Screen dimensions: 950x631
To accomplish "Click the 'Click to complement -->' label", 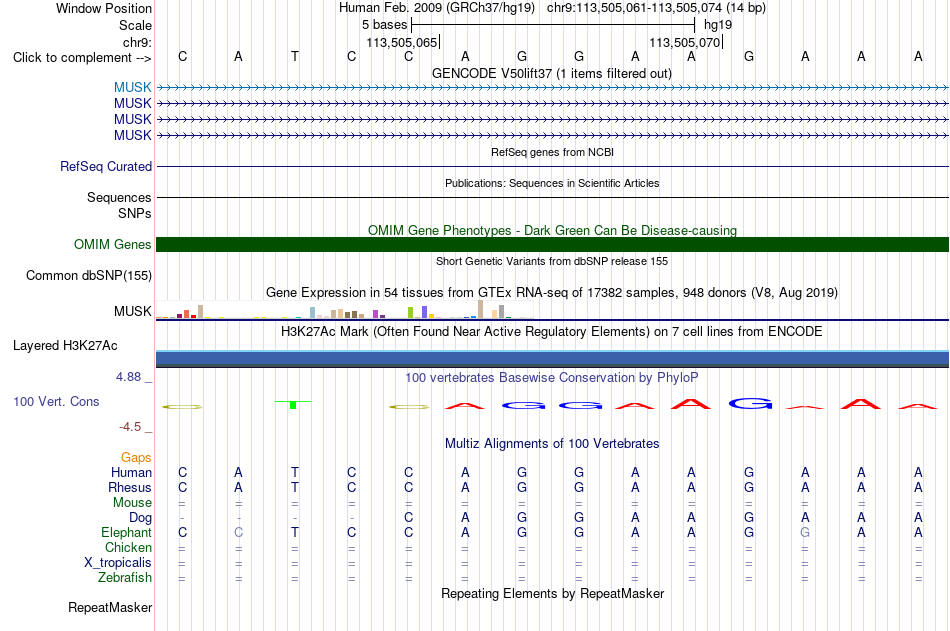I will click(82, 58).
